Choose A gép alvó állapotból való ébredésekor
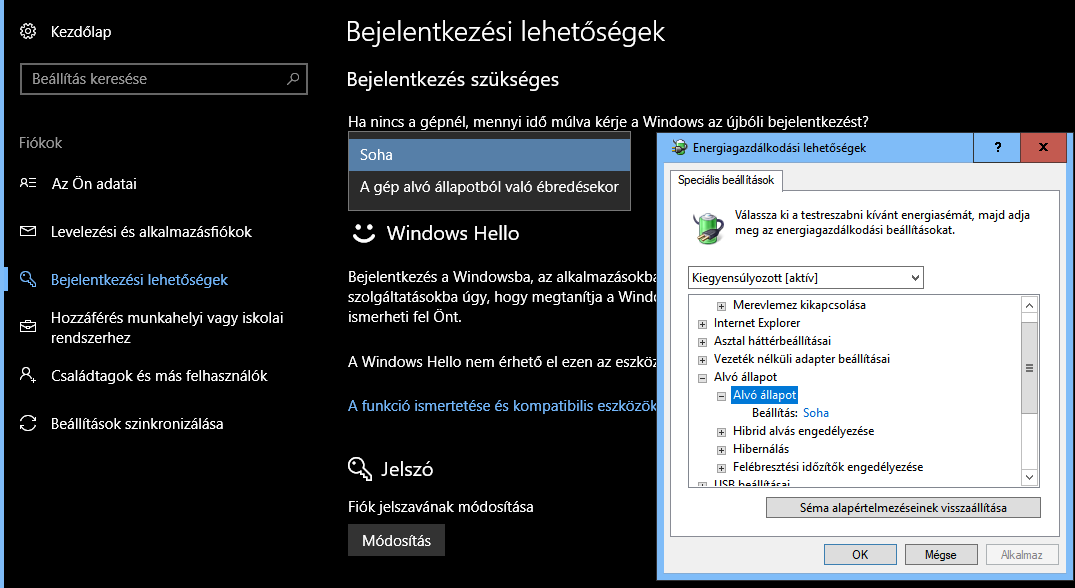1075x588 pixels. pyautogui.click(x=489, y=186)
